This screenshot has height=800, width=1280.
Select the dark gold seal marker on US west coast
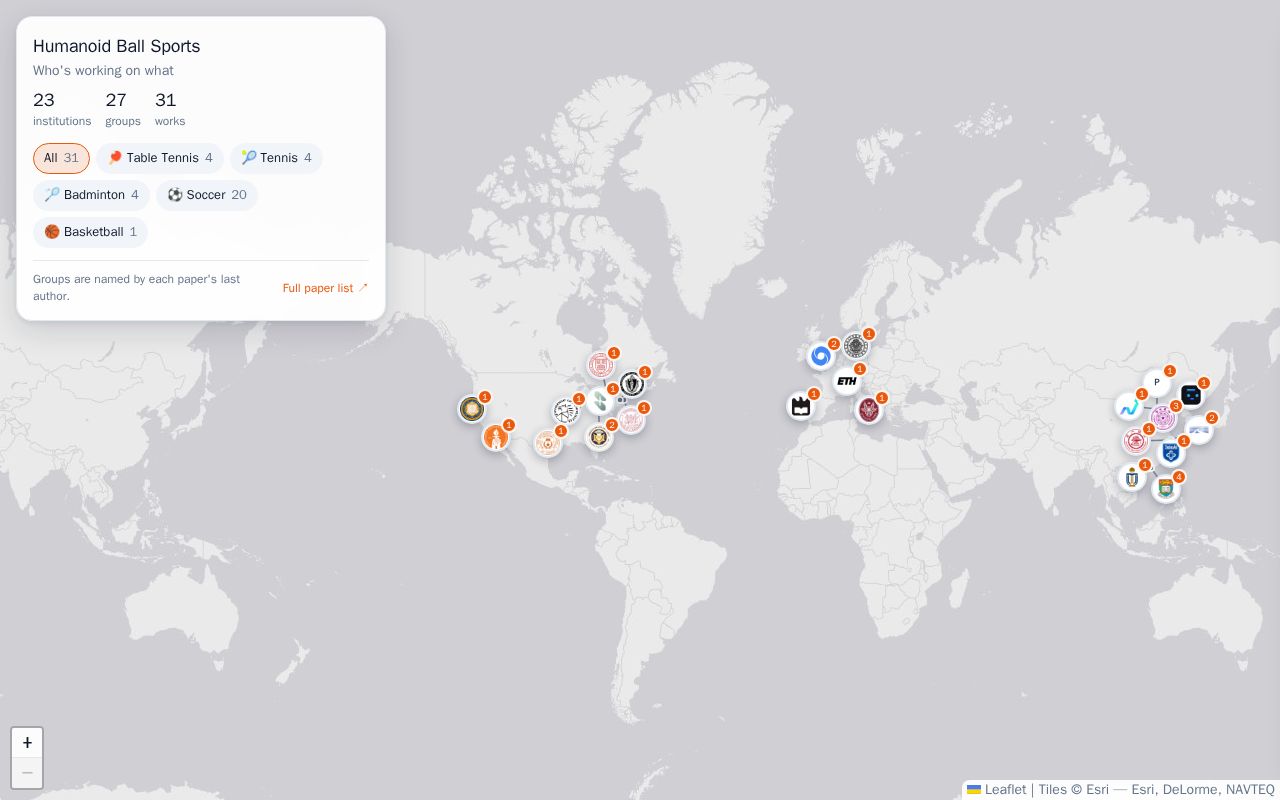tap(472, 409)
